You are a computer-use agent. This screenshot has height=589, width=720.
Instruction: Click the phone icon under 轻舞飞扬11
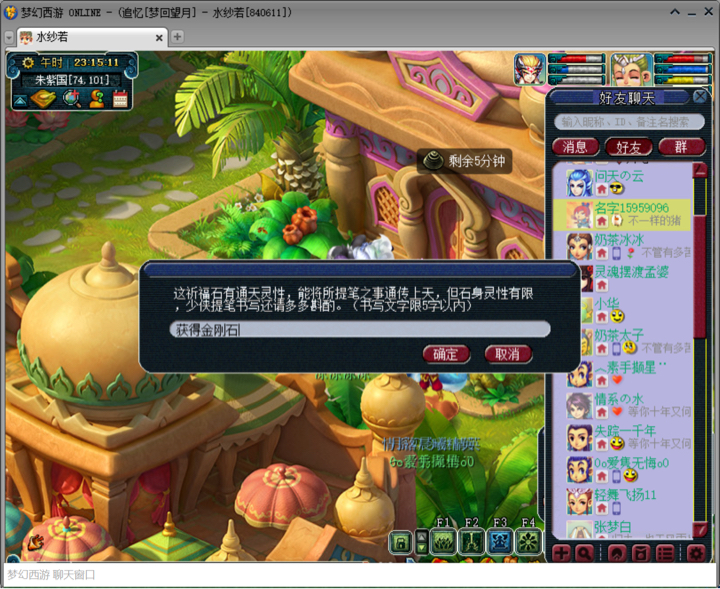coord(616,508)
